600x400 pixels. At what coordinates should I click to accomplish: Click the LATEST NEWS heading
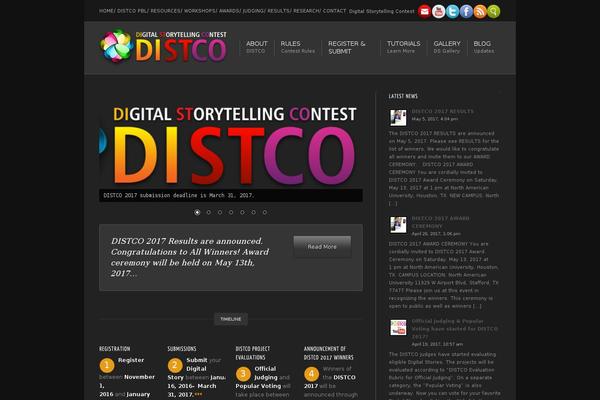tap(403, 96)
